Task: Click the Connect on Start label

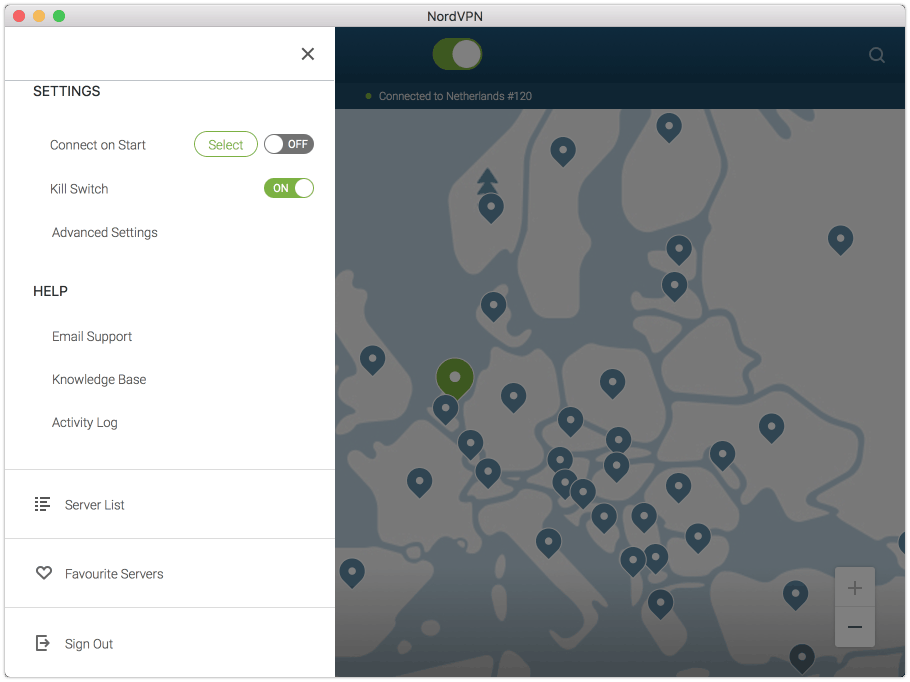Action: [98, 145]
